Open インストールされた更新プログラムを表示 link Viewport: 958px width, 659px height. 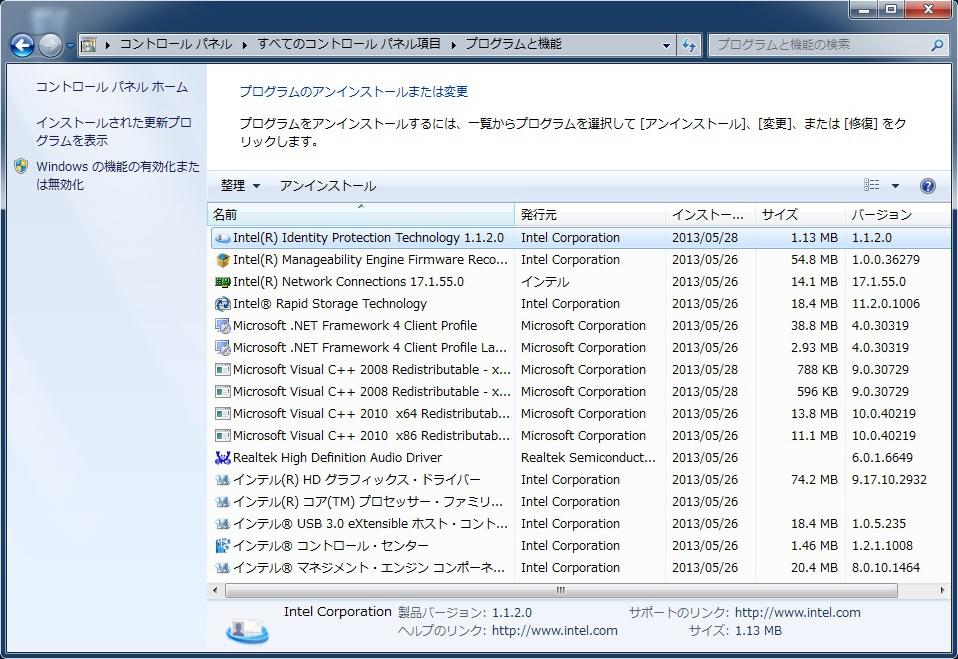tap(114, 131)
